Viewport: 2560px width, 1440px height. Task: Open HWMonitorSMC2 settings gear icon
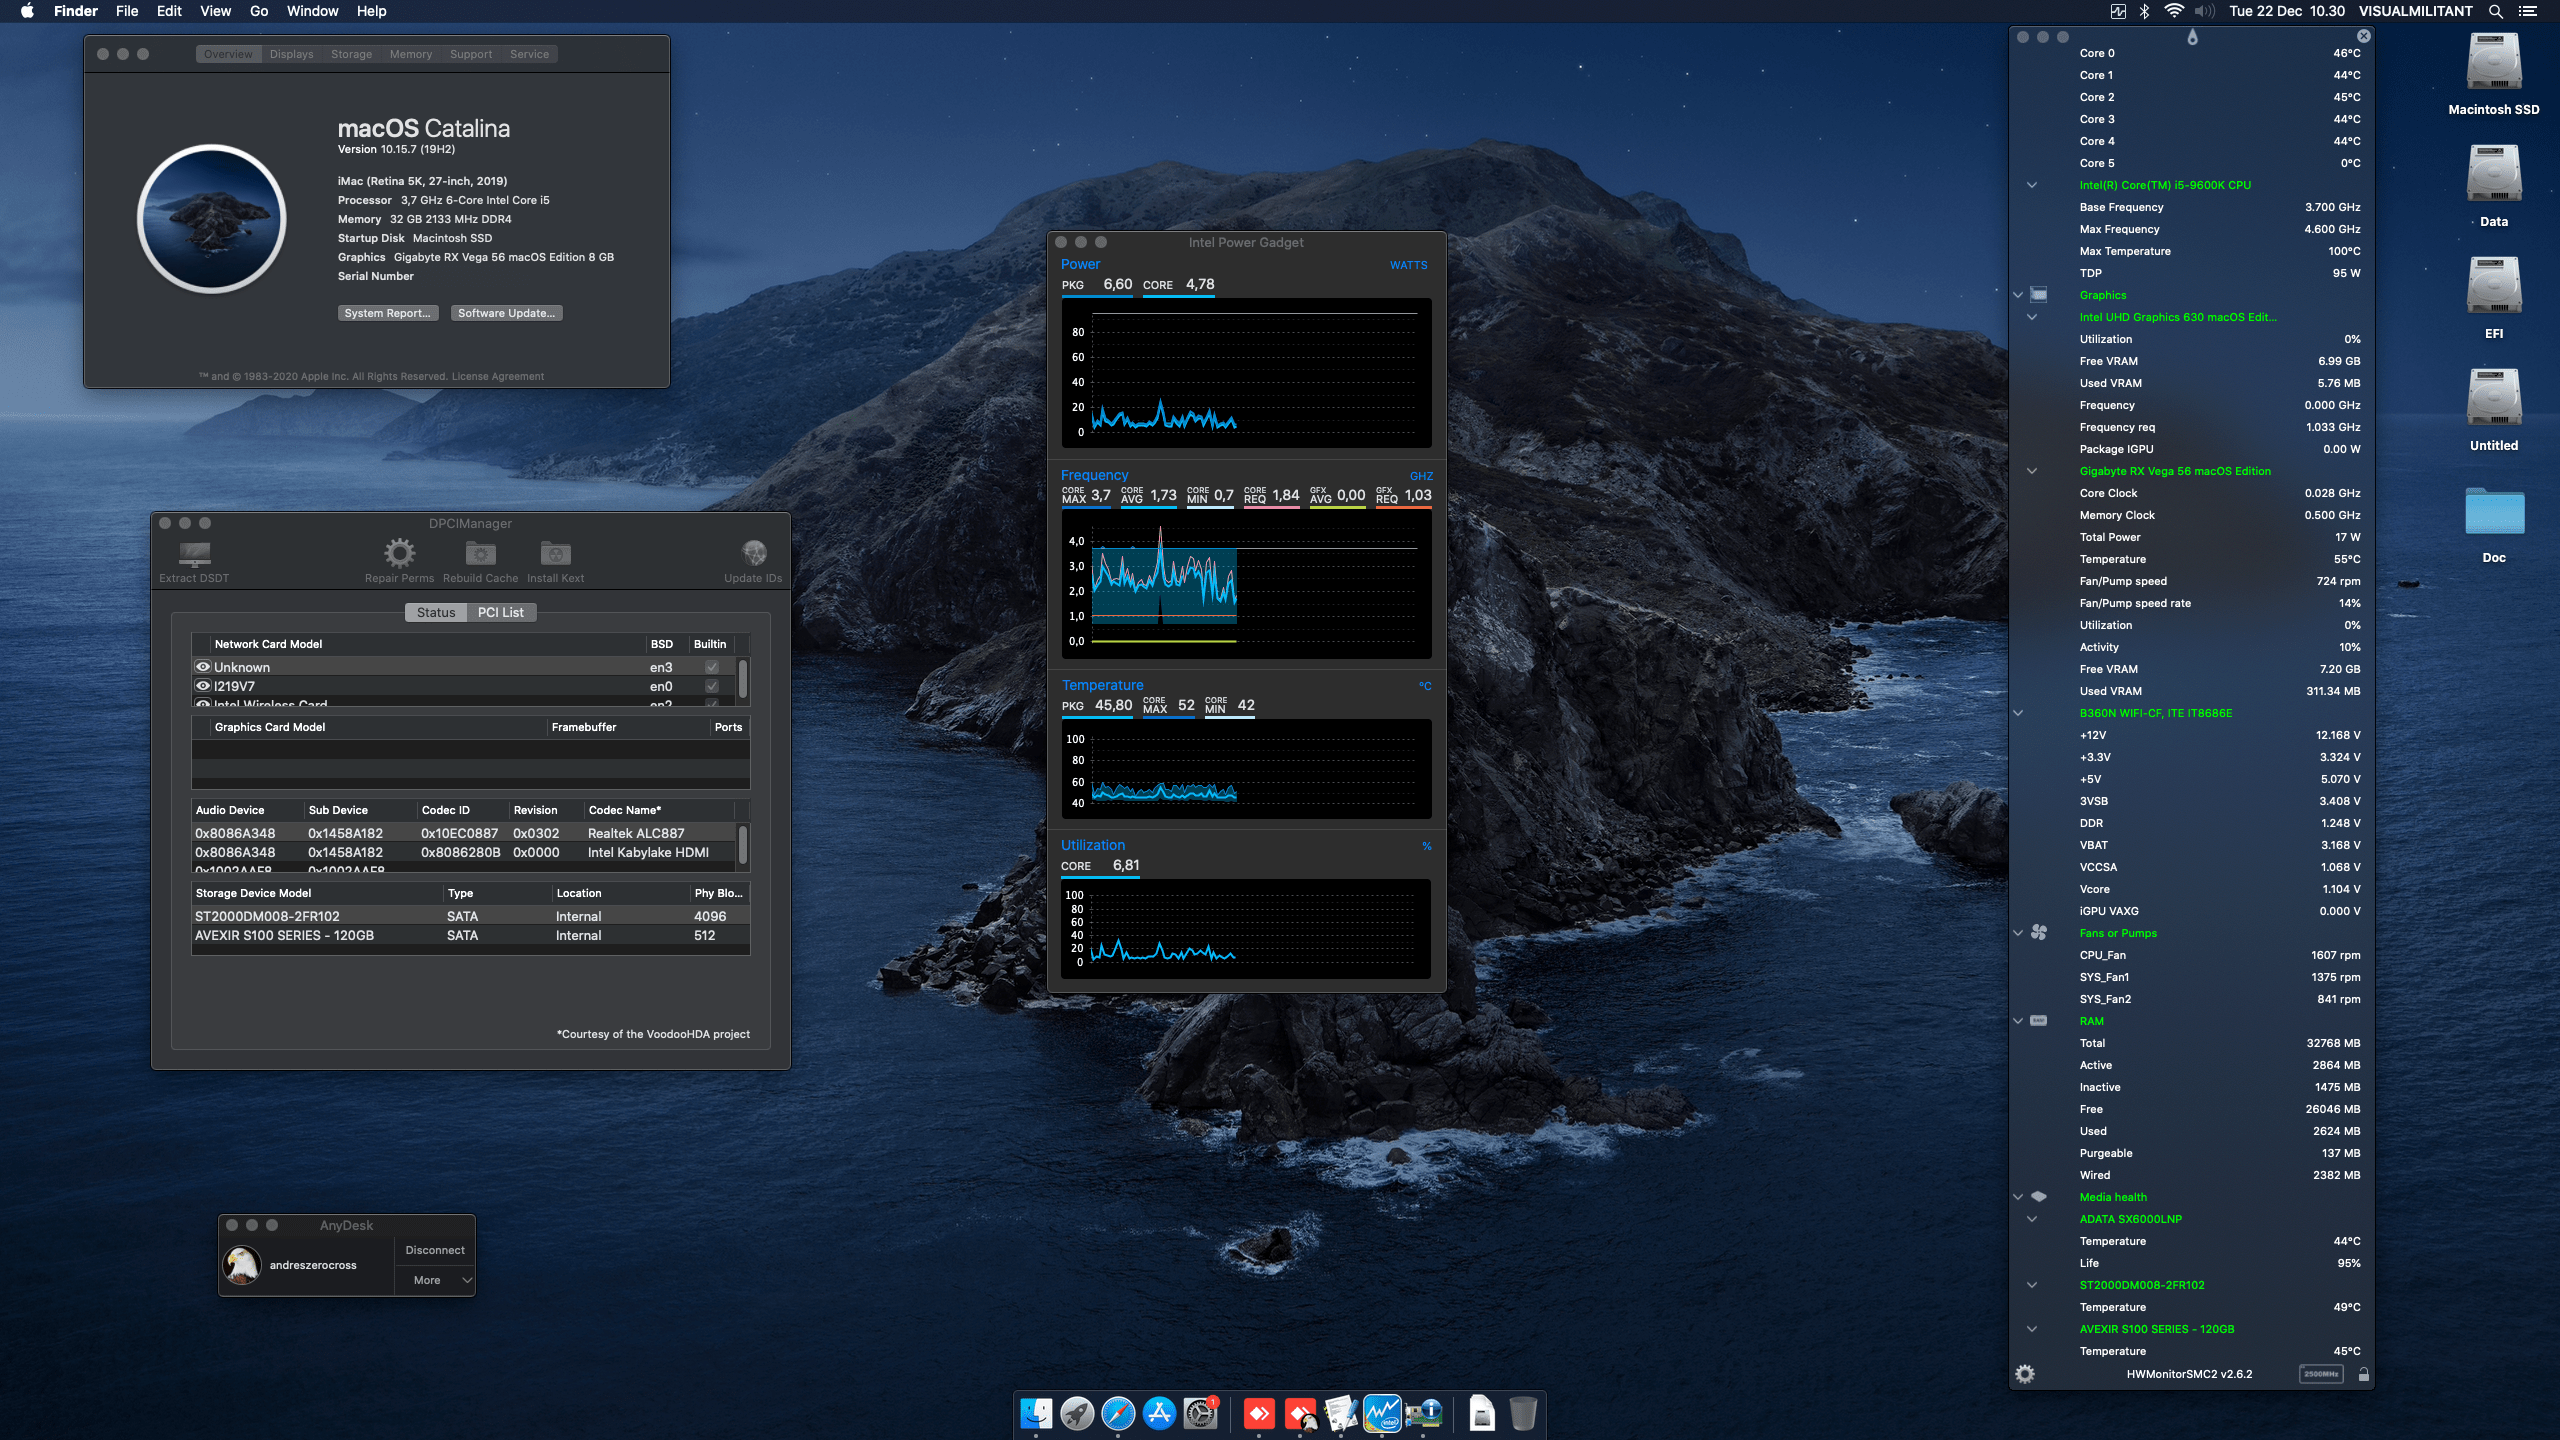pos(2025,1374)
